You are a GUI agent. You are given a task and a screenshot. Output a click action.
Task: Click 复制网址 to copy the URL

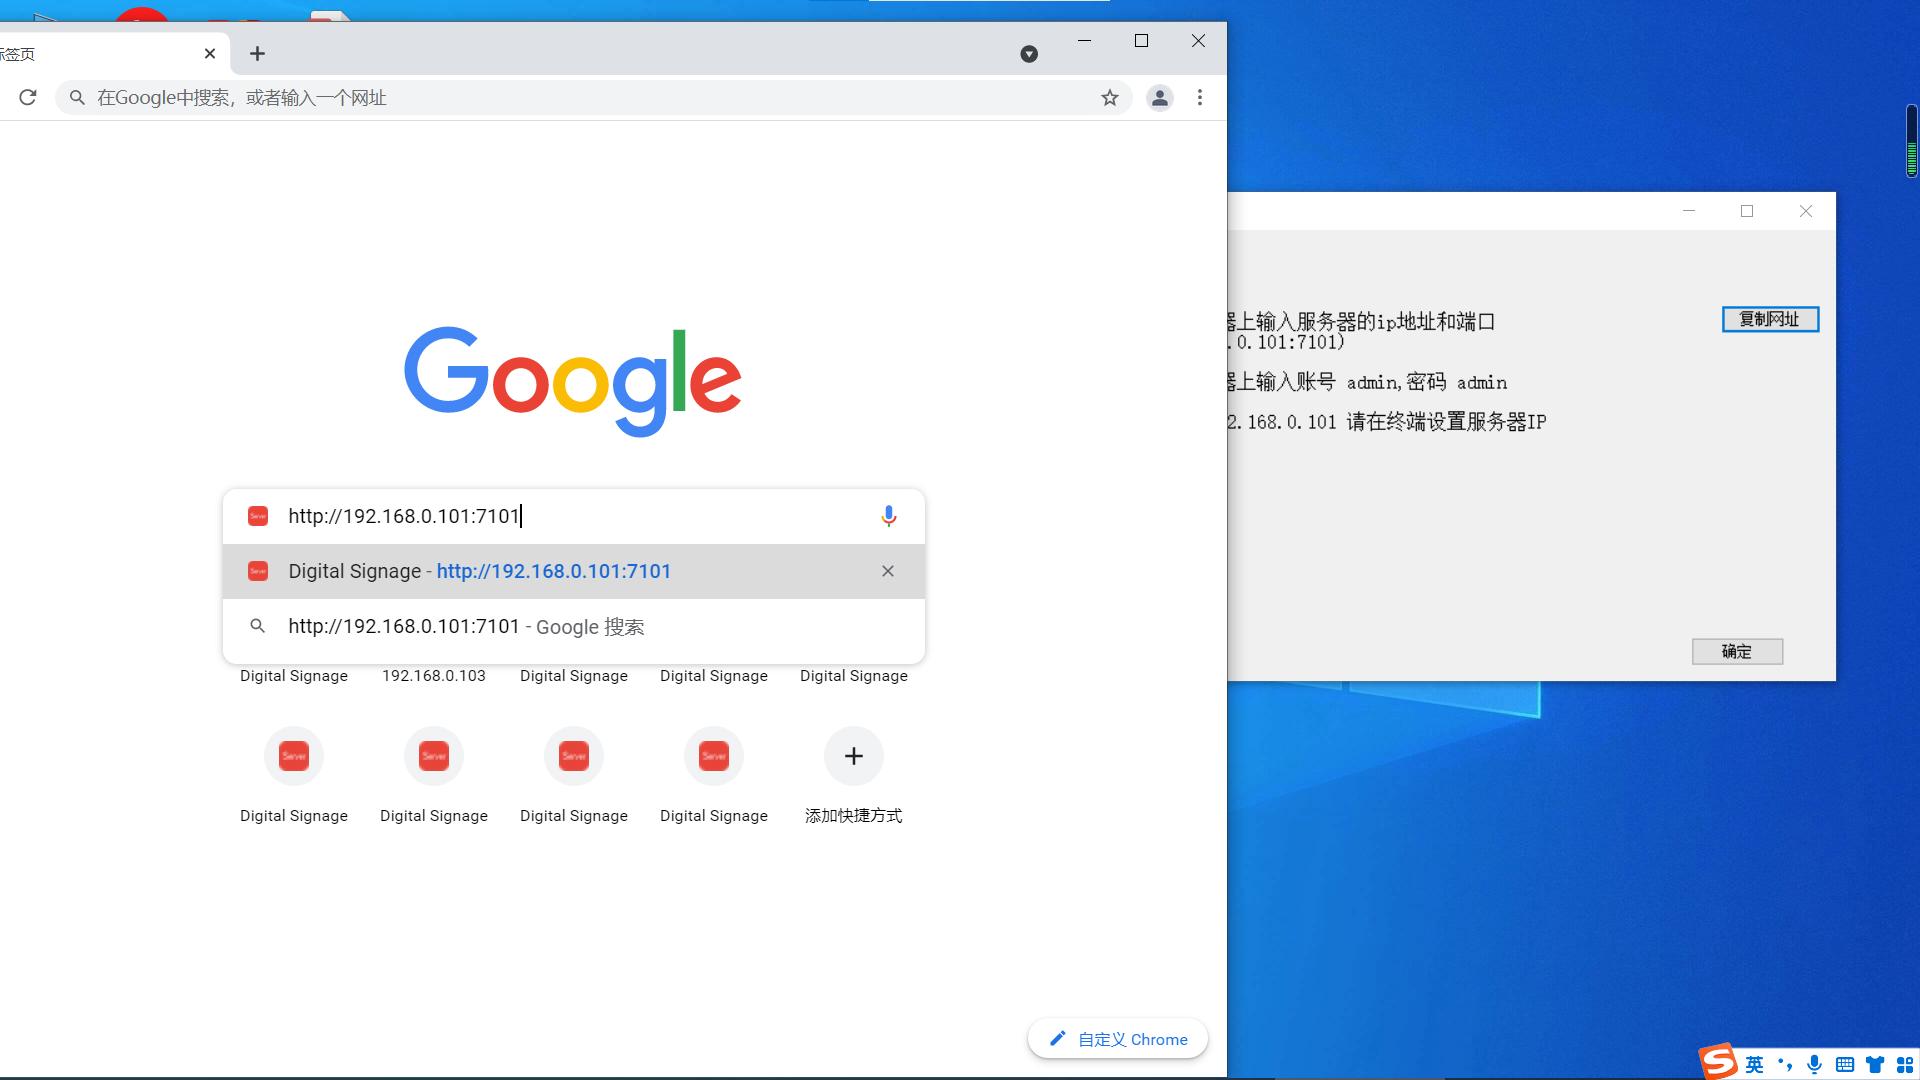point(1769,319)
